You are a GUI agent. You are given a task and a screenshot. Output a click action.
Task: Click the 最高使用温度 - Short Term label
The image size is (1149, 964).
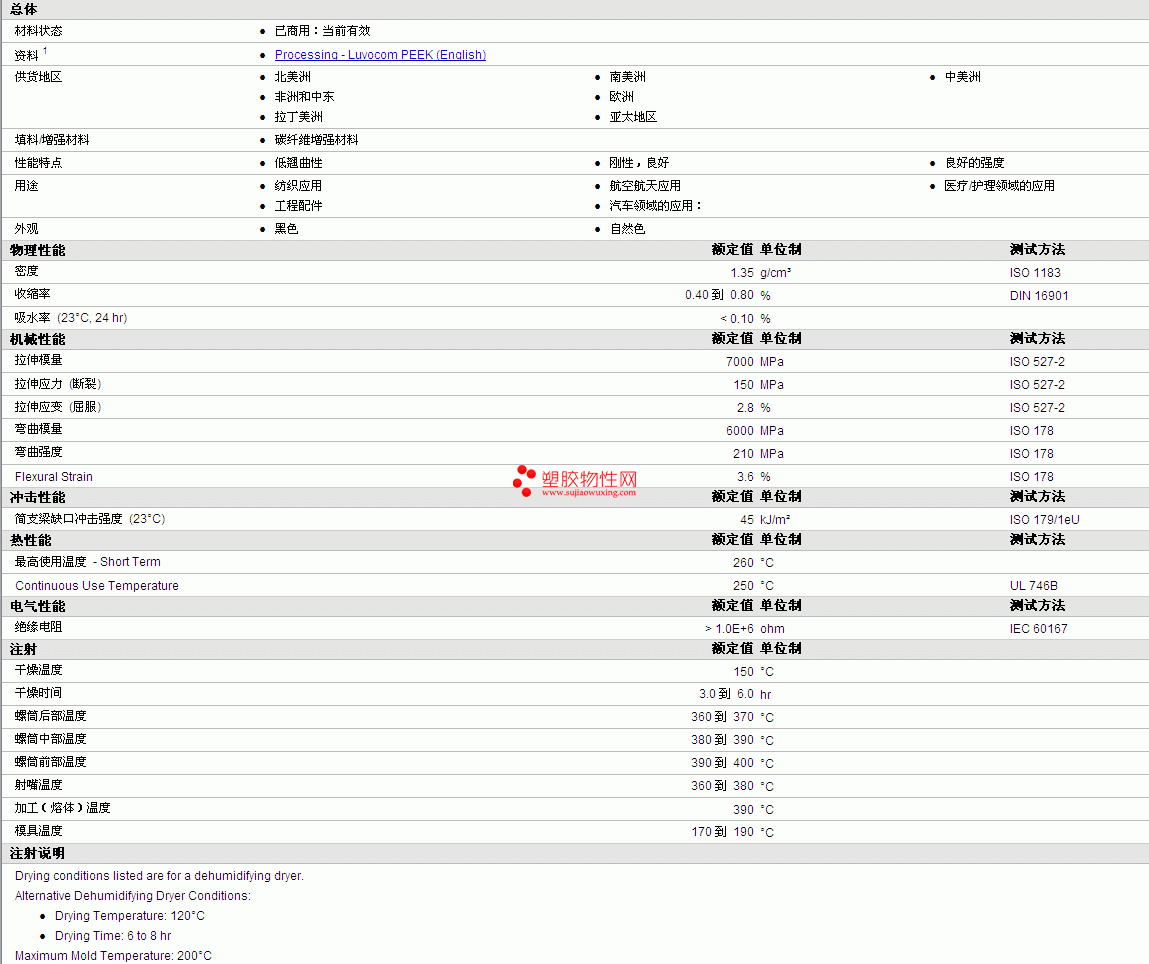coord(87,562)
